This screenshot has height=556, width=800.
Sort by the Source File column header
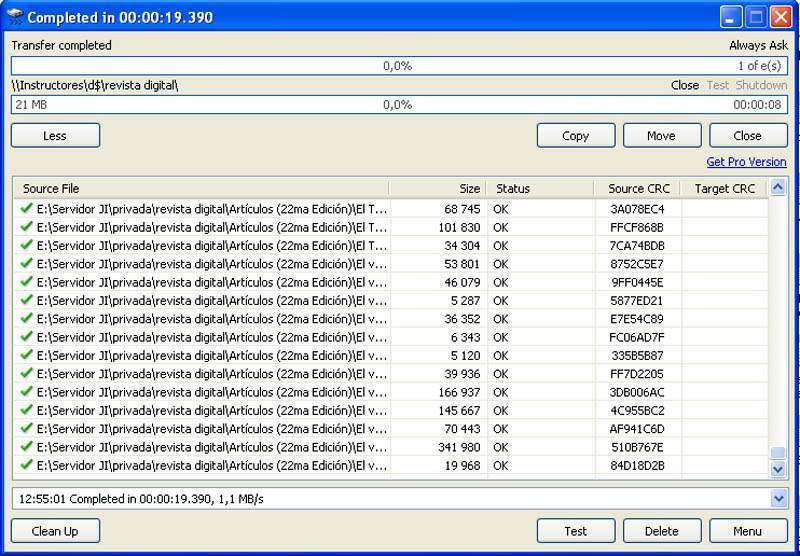click(x=201, y=189)
